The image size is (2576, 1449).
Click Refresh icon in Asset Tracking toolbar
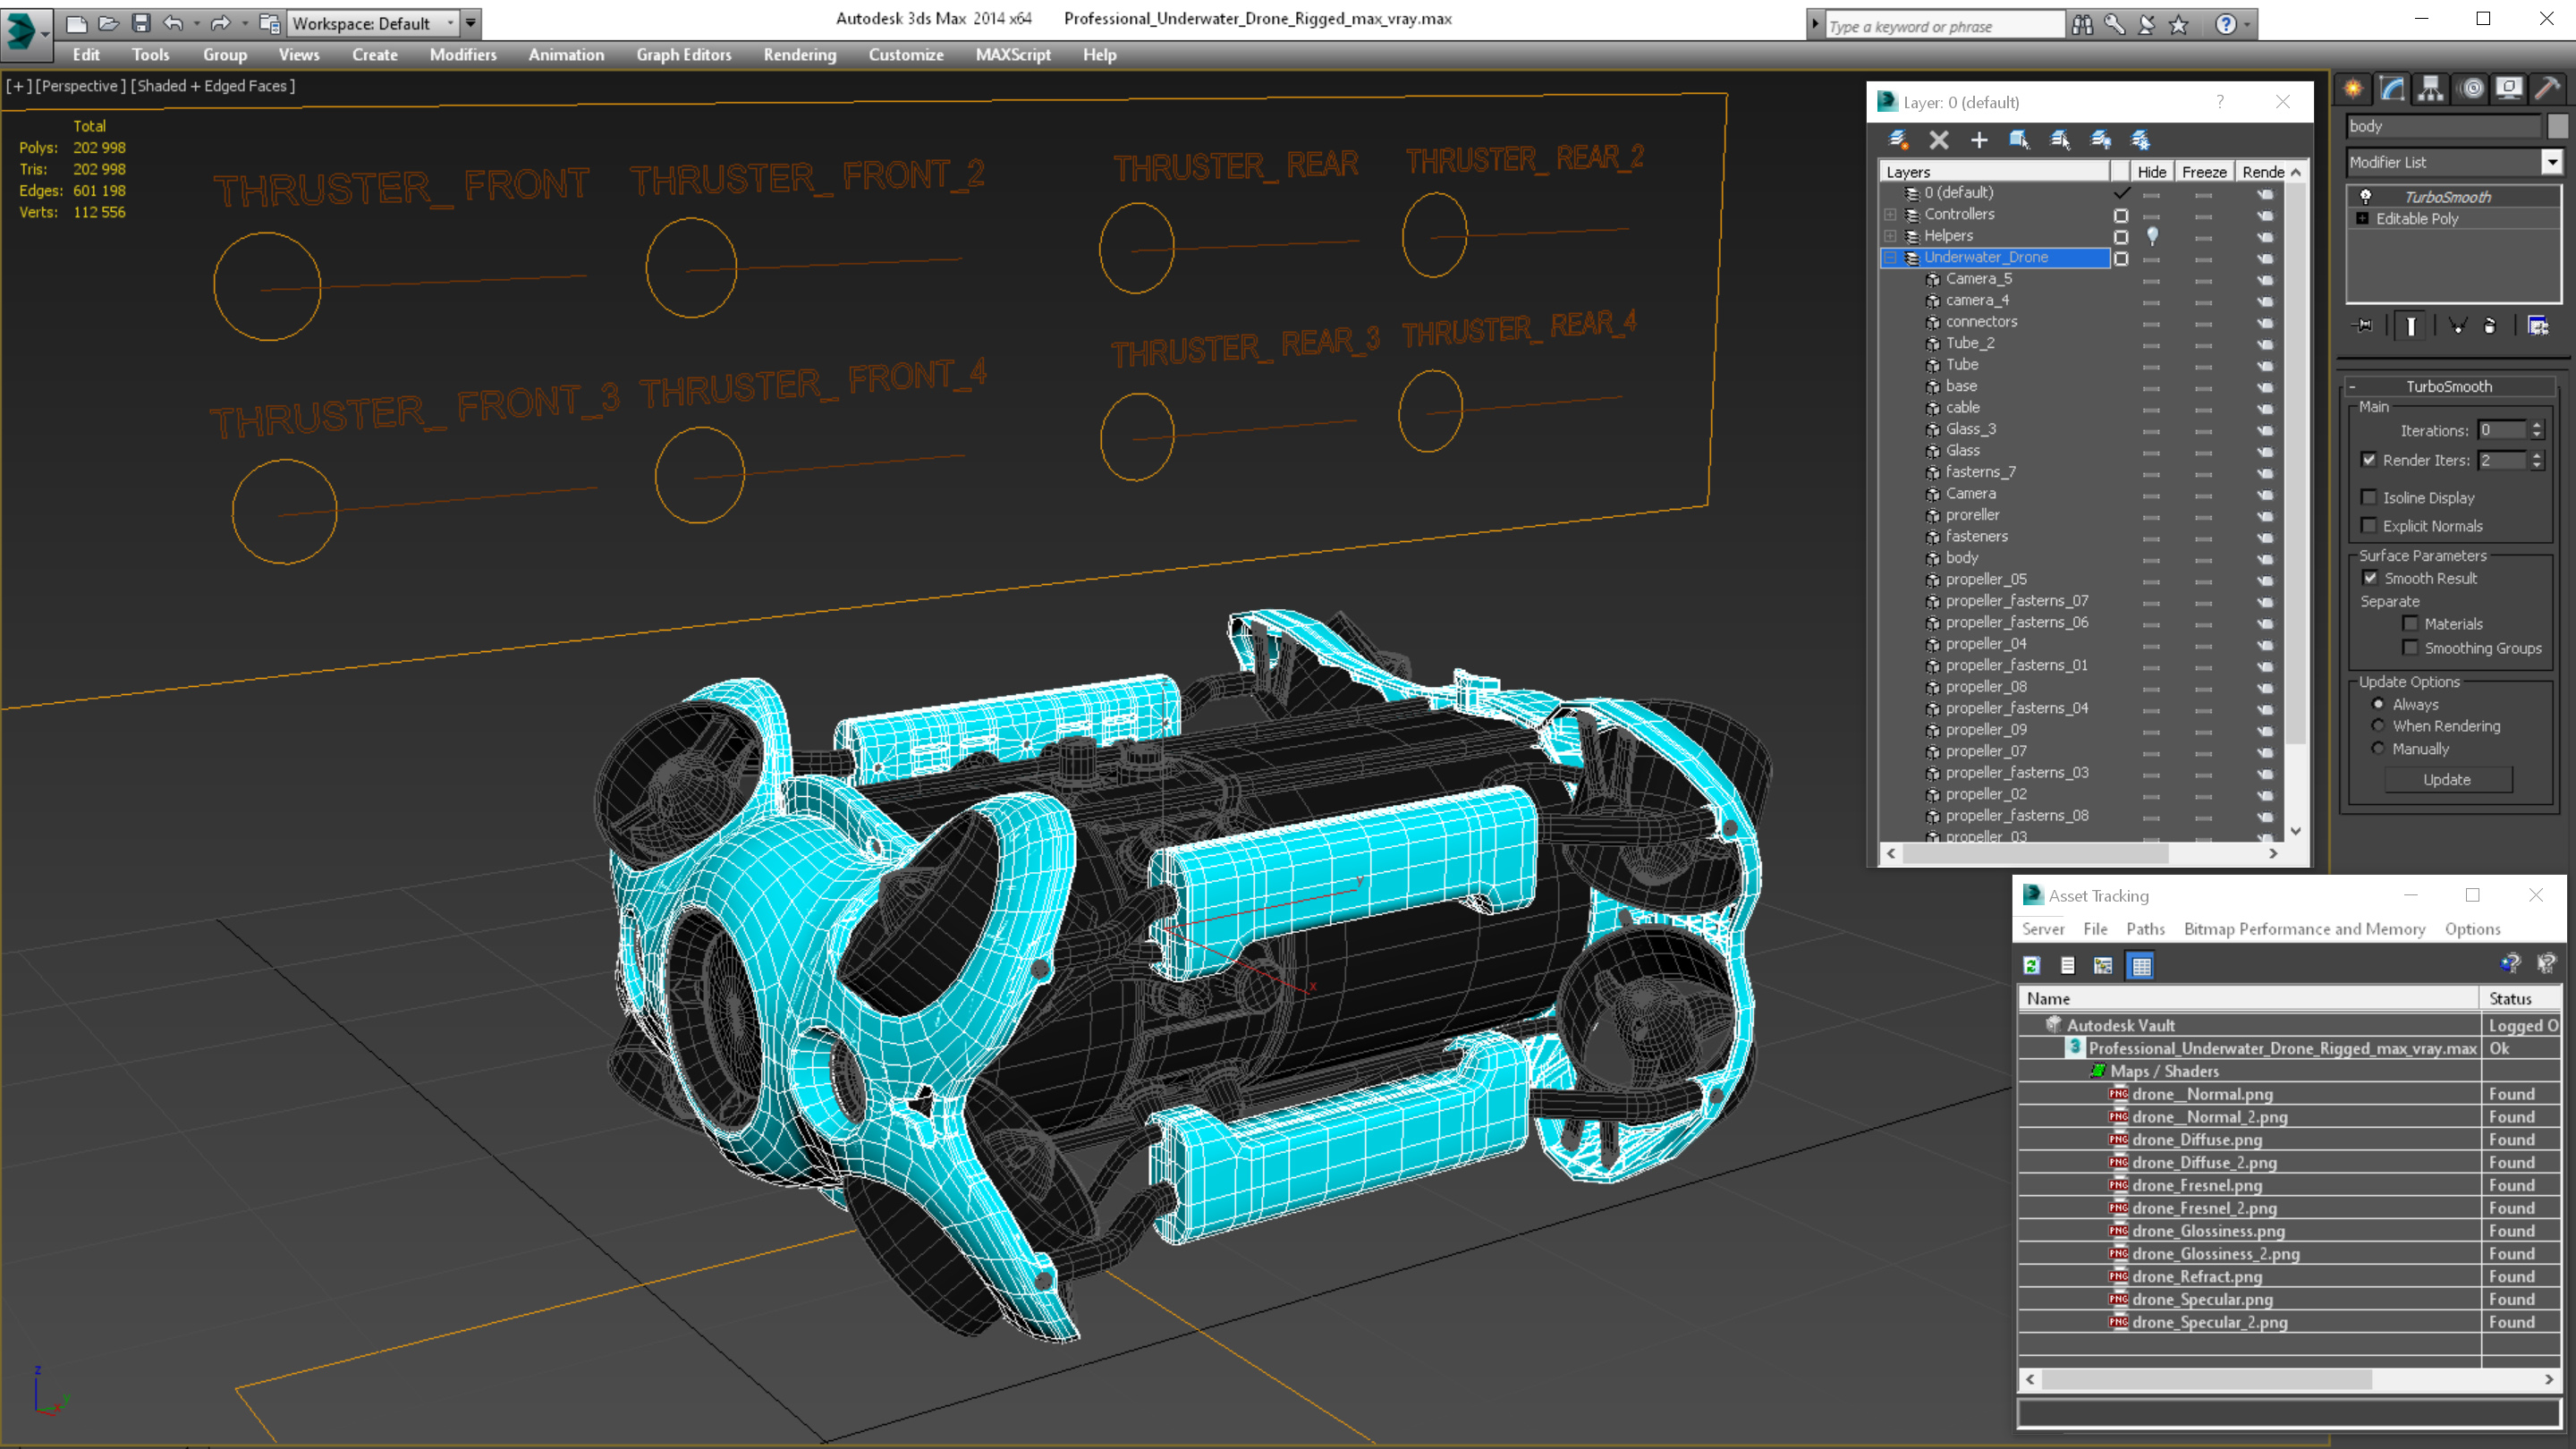(x=2032, y=965)
